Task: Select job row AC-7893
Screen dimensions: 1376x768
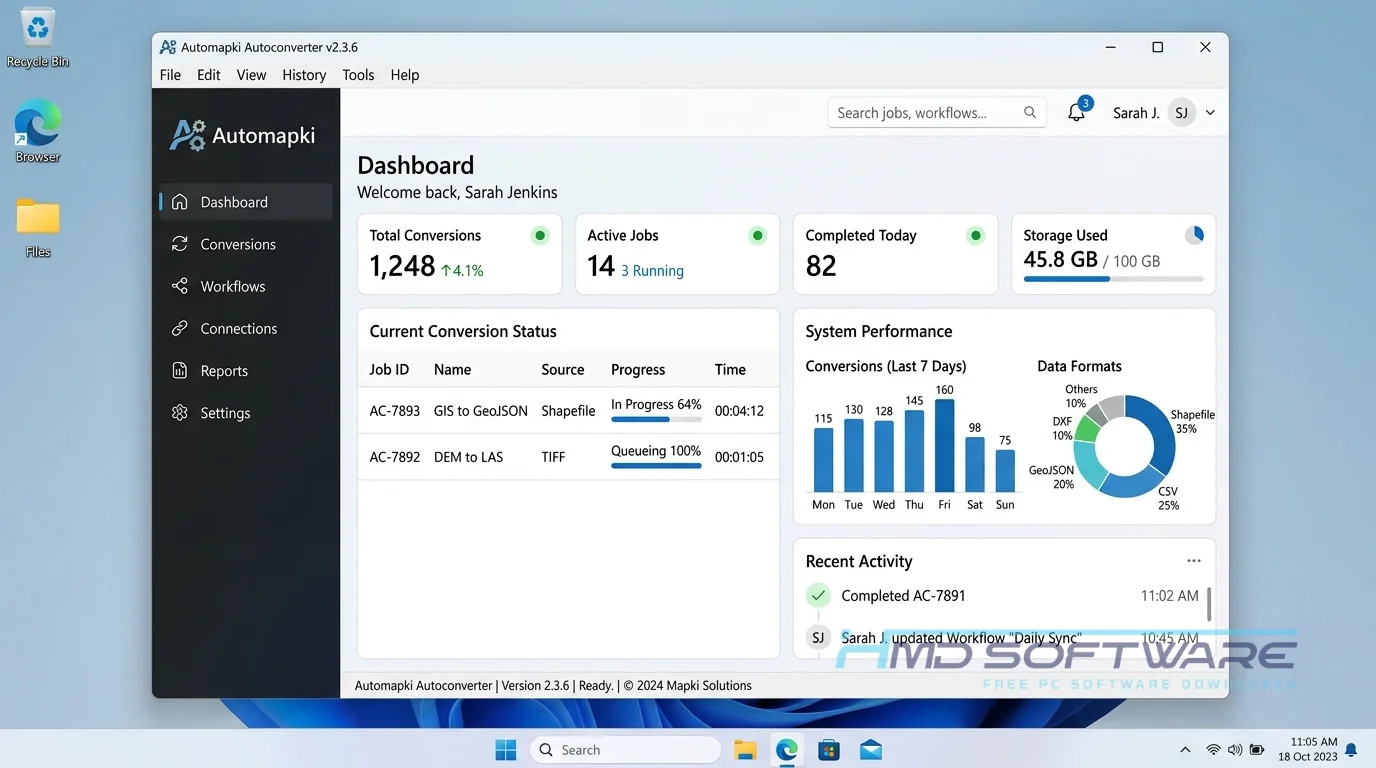Action: [x=568, y=411]
